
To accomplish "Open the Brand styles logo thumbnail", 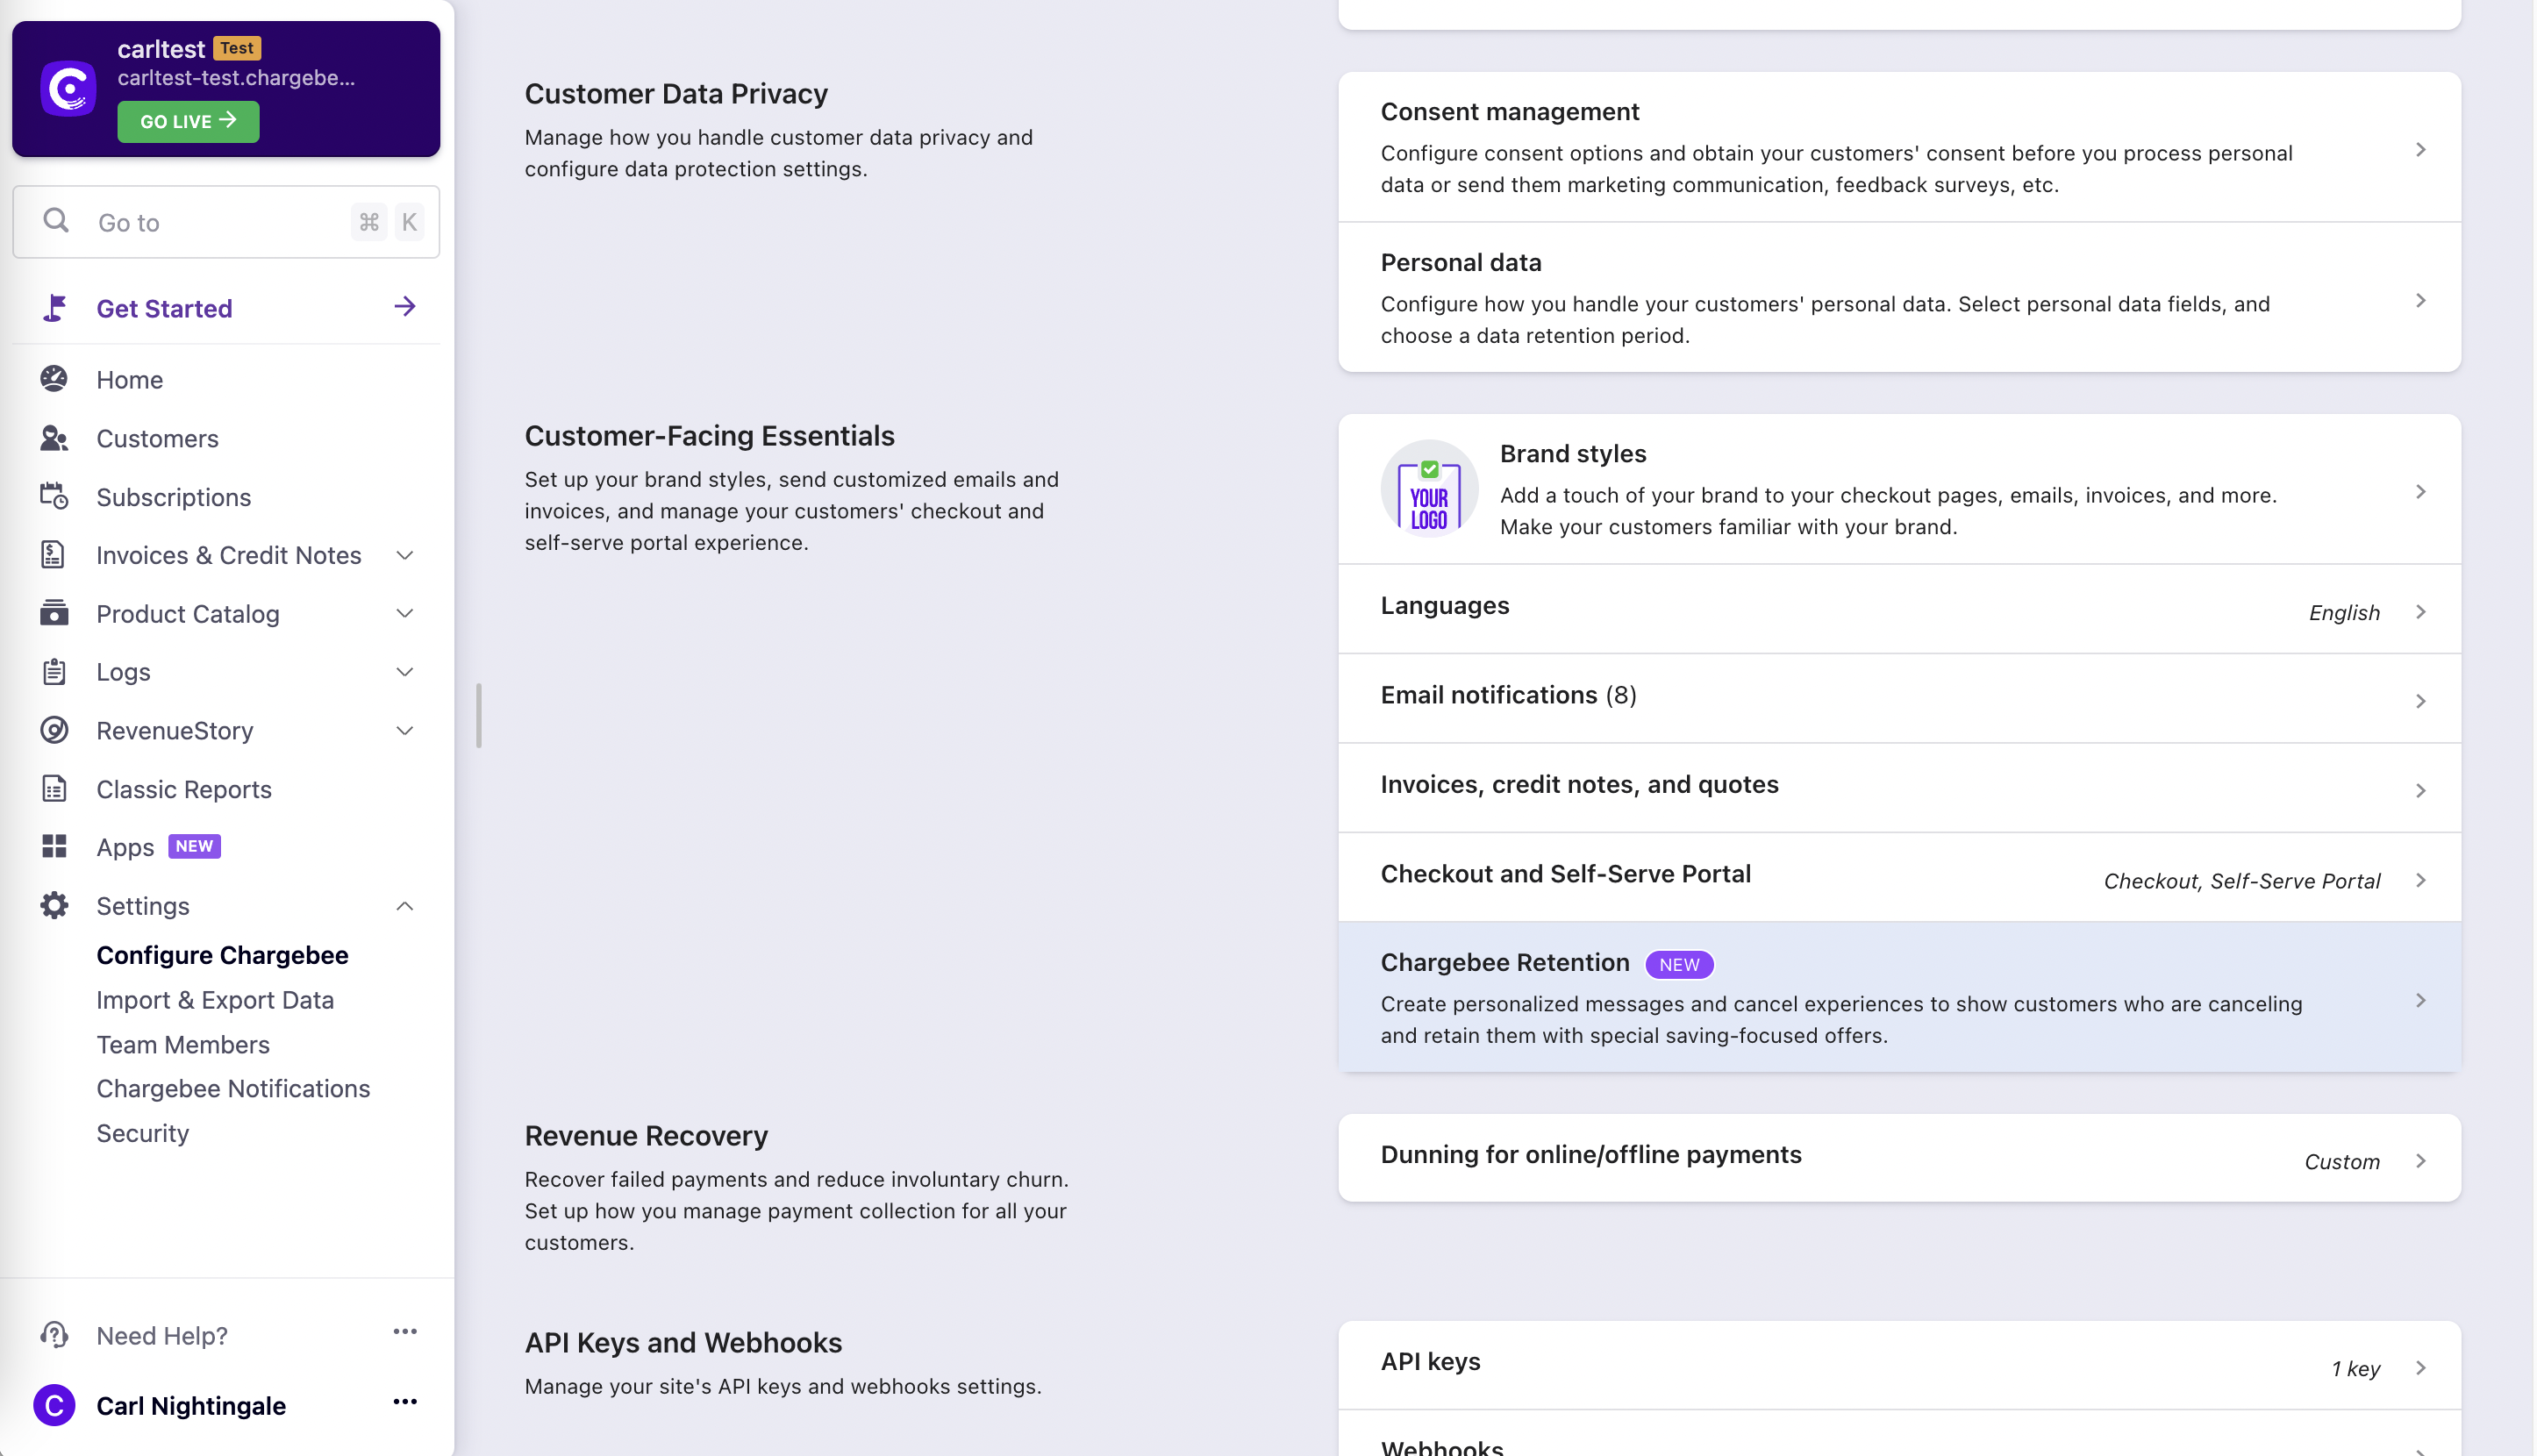I will click(x=1428, y=490).
